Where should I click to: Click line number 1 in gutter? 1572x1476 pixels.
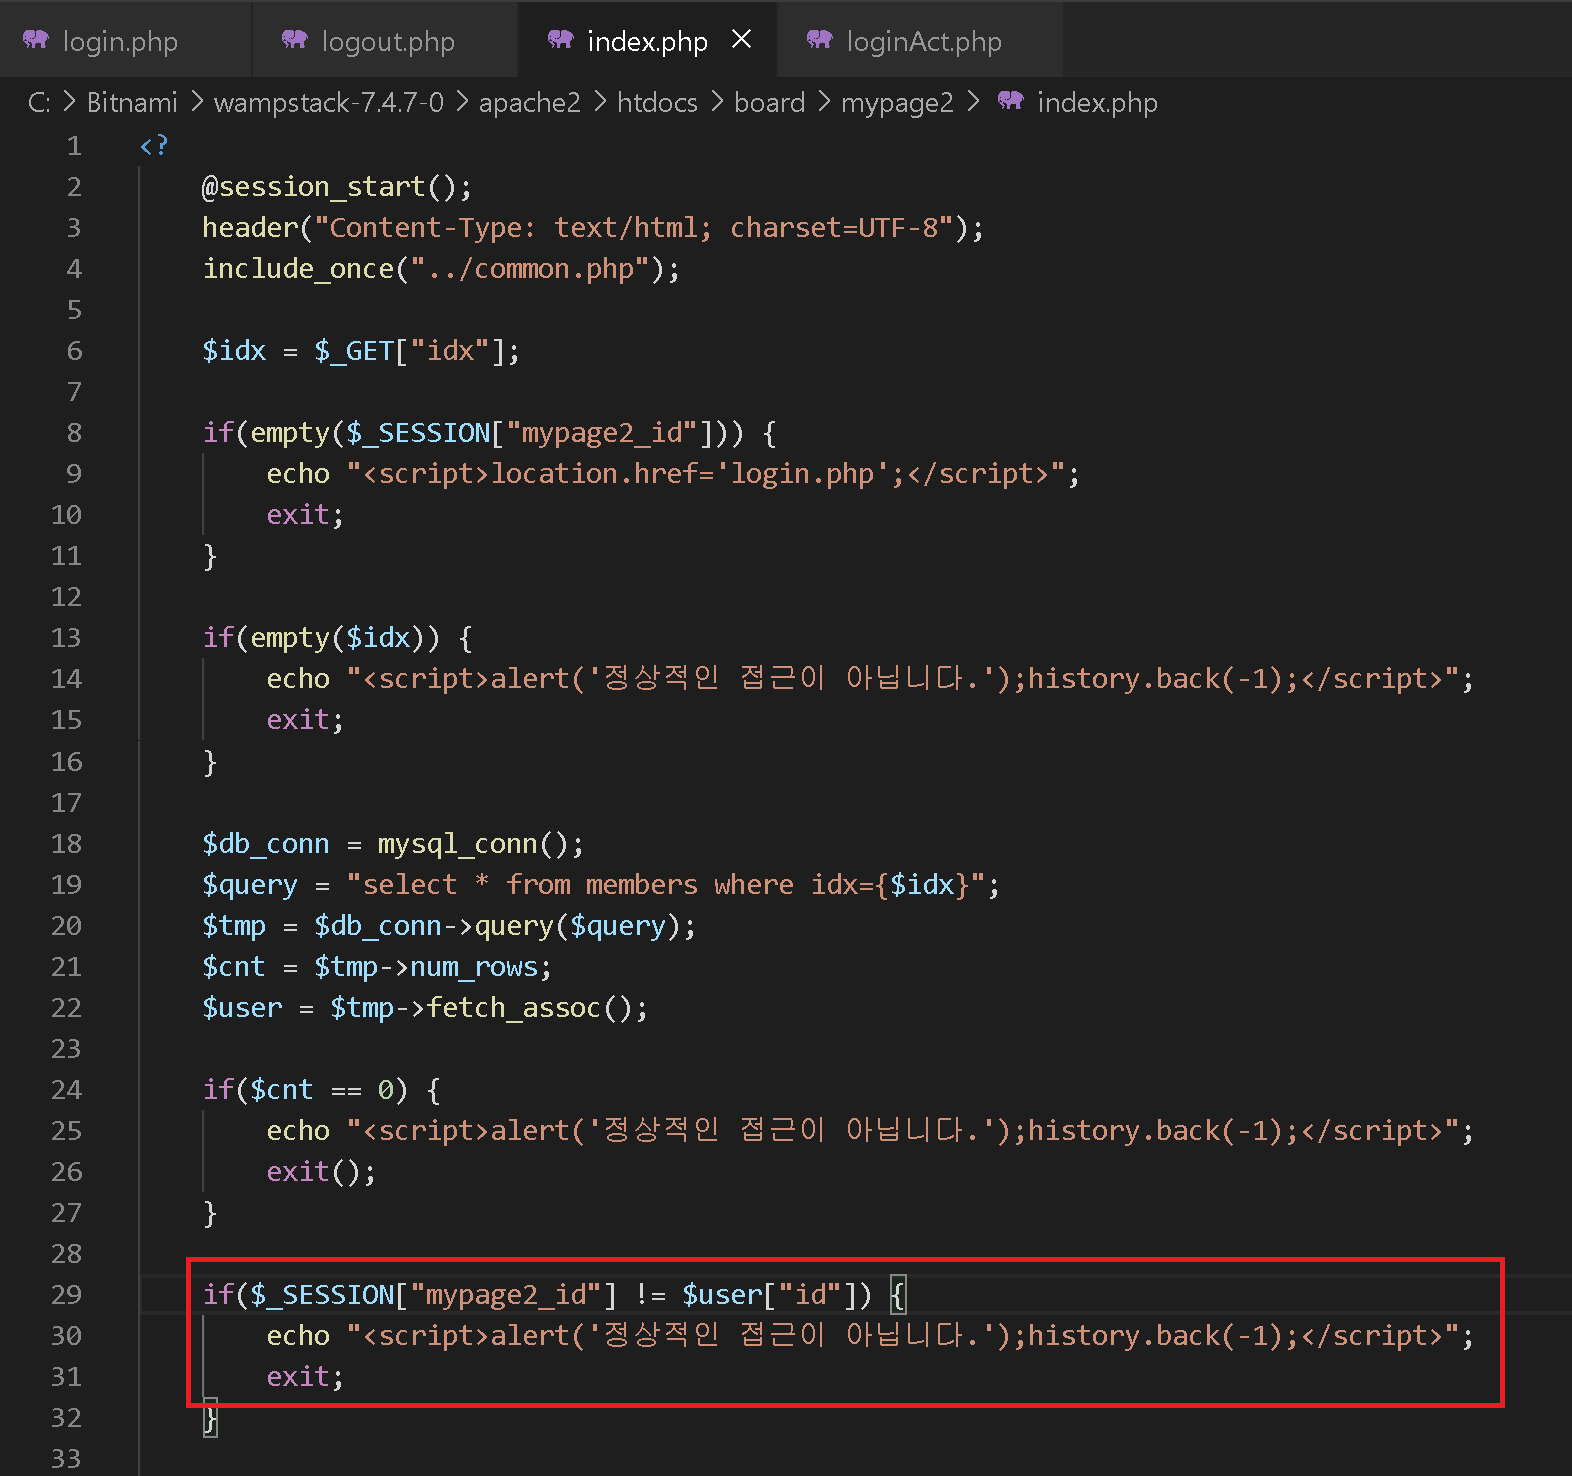(74, 146)
